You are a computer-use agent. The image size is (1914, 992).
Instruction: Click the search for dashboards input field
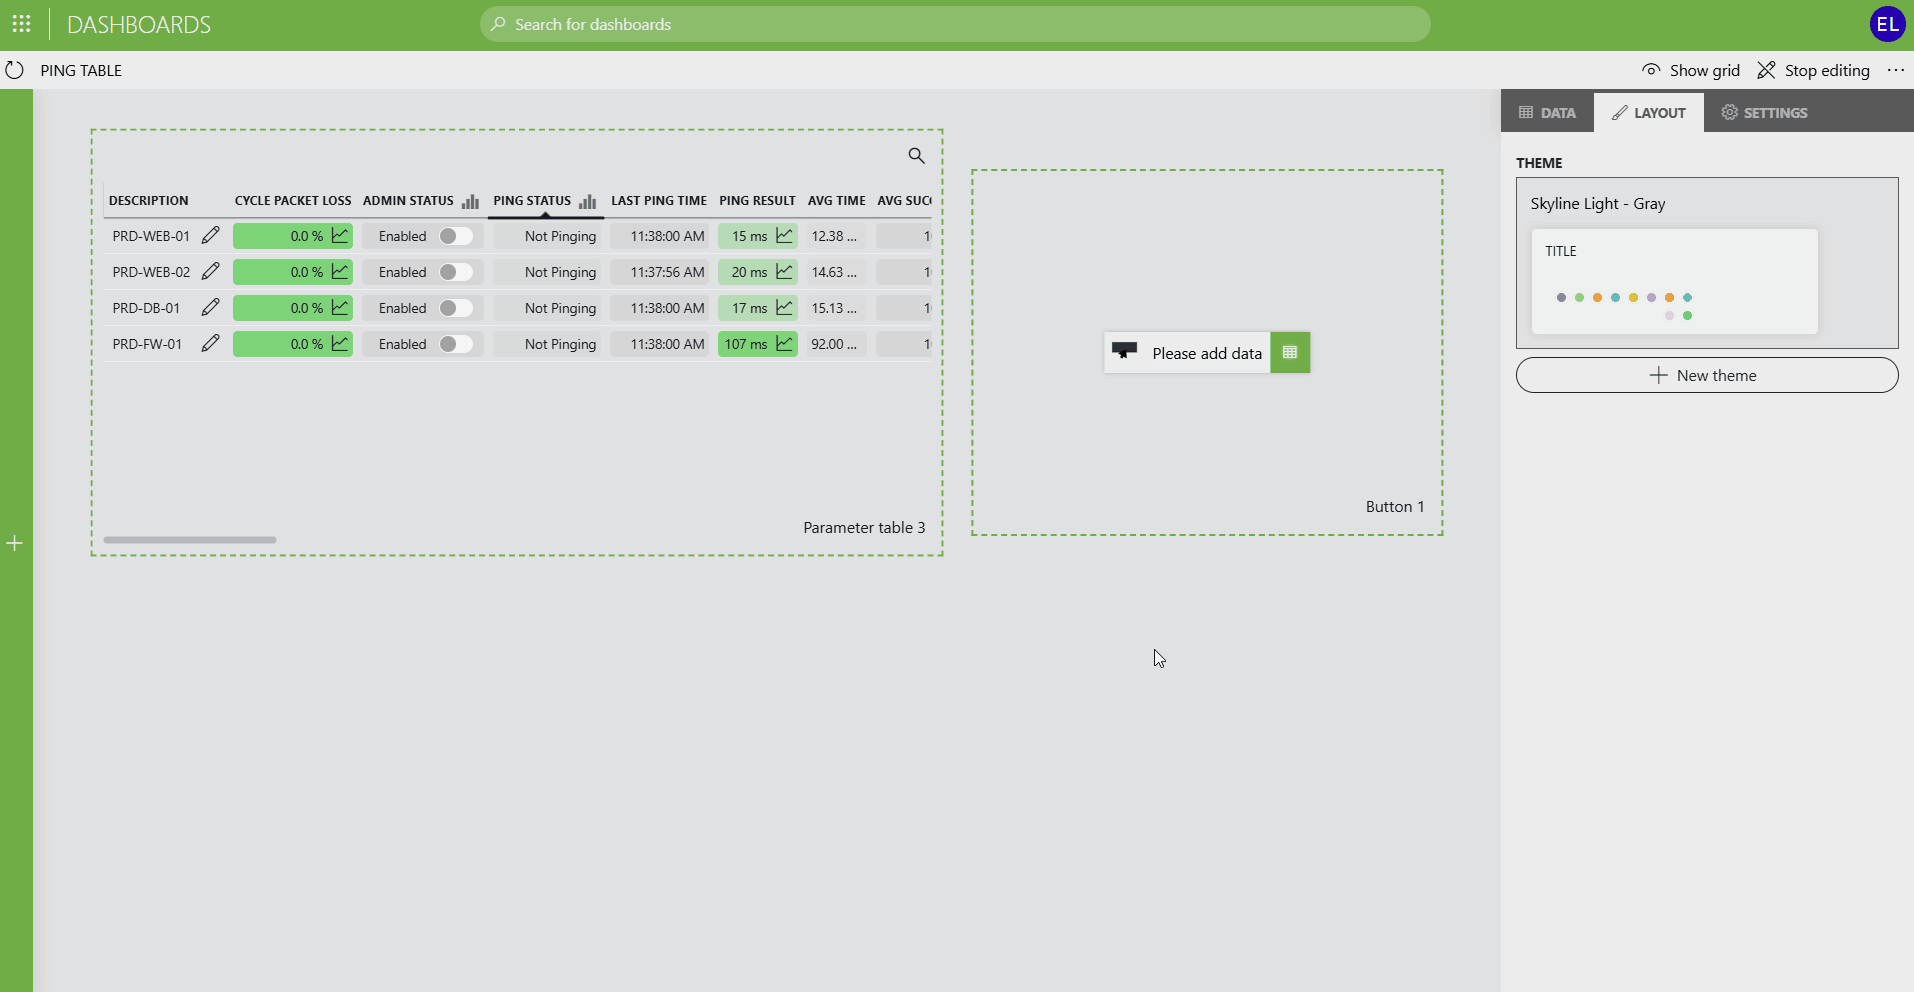954,24
